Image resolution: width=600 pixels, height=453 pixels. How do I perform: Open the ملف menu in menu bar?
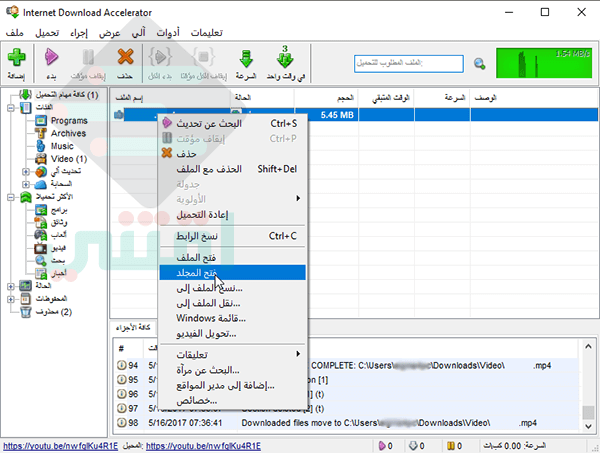pyautogui.click(x=15, y=33)
